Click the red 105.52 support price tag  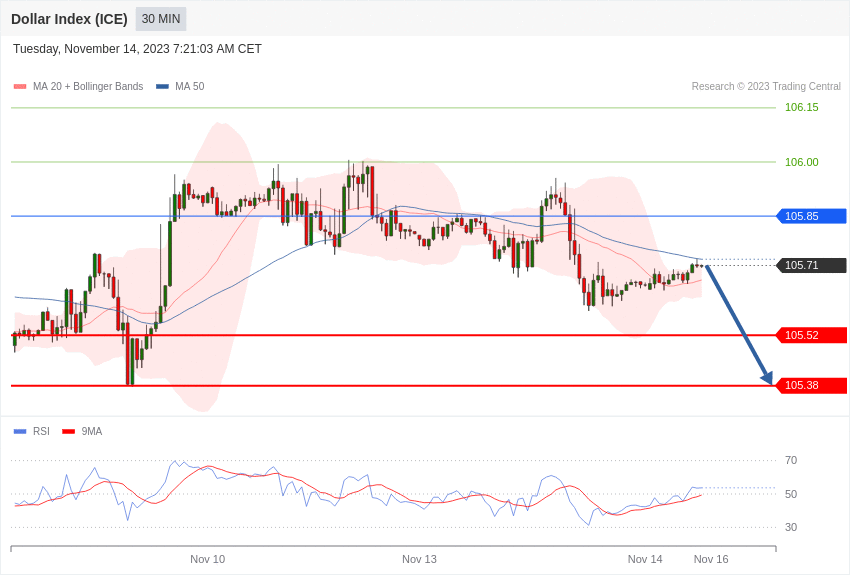coord(812,335)
